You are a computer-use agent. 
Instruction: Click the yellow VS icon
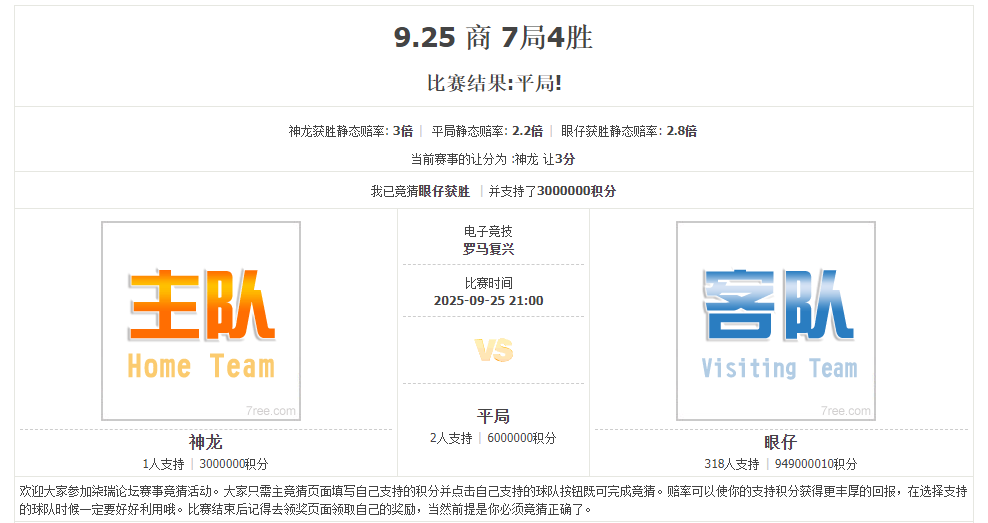(493, 350)
